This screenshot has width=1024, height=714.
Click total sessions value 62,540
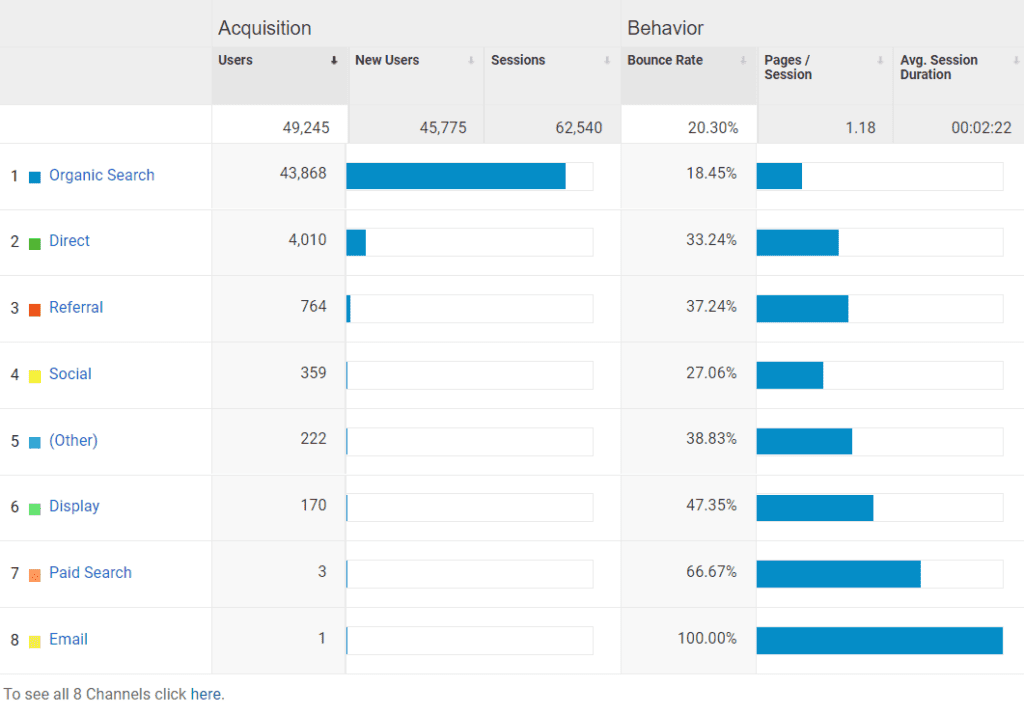(579, 127)
